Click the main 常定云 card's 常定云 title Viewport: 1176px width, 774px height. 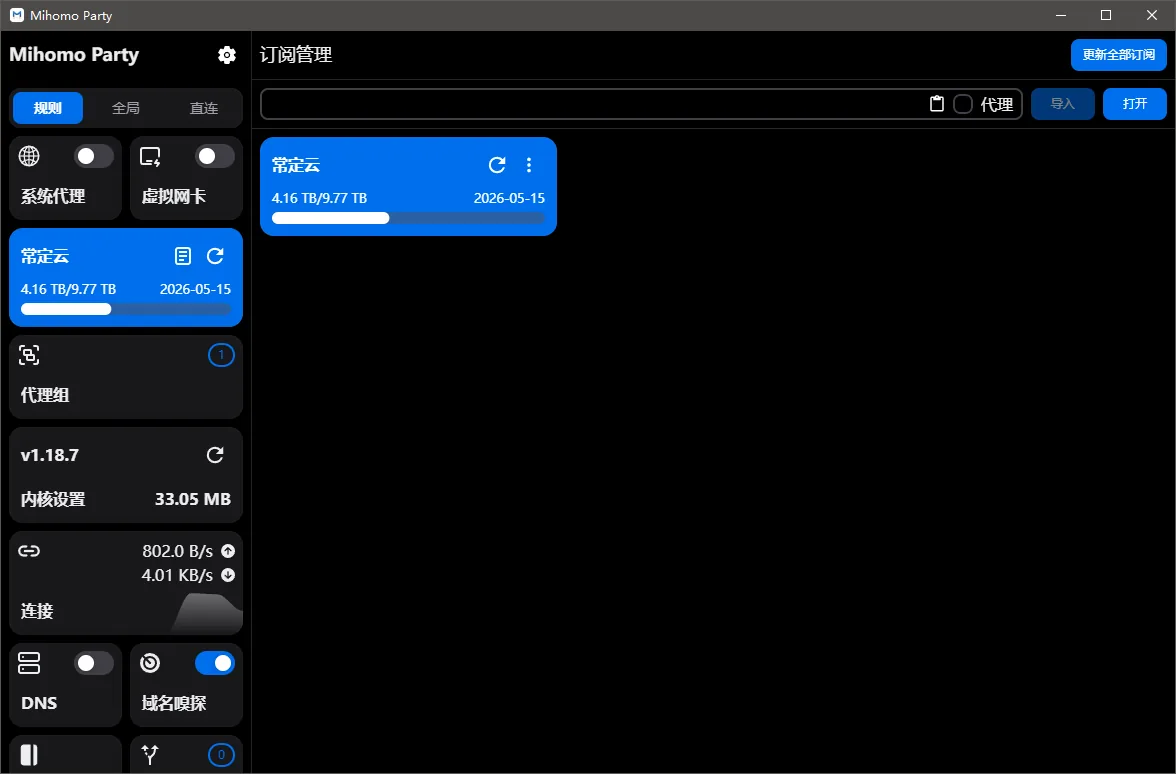(296, 166)
